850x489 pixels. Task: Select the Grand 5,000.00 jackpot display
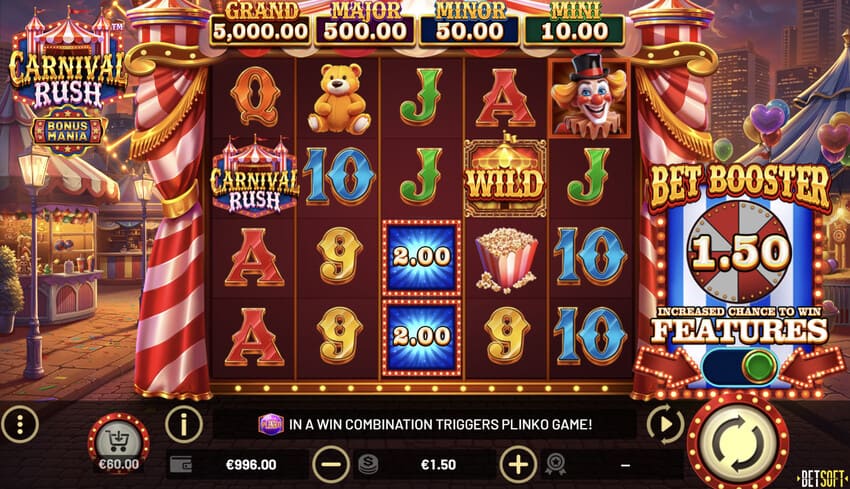click(x=260, y=25)
